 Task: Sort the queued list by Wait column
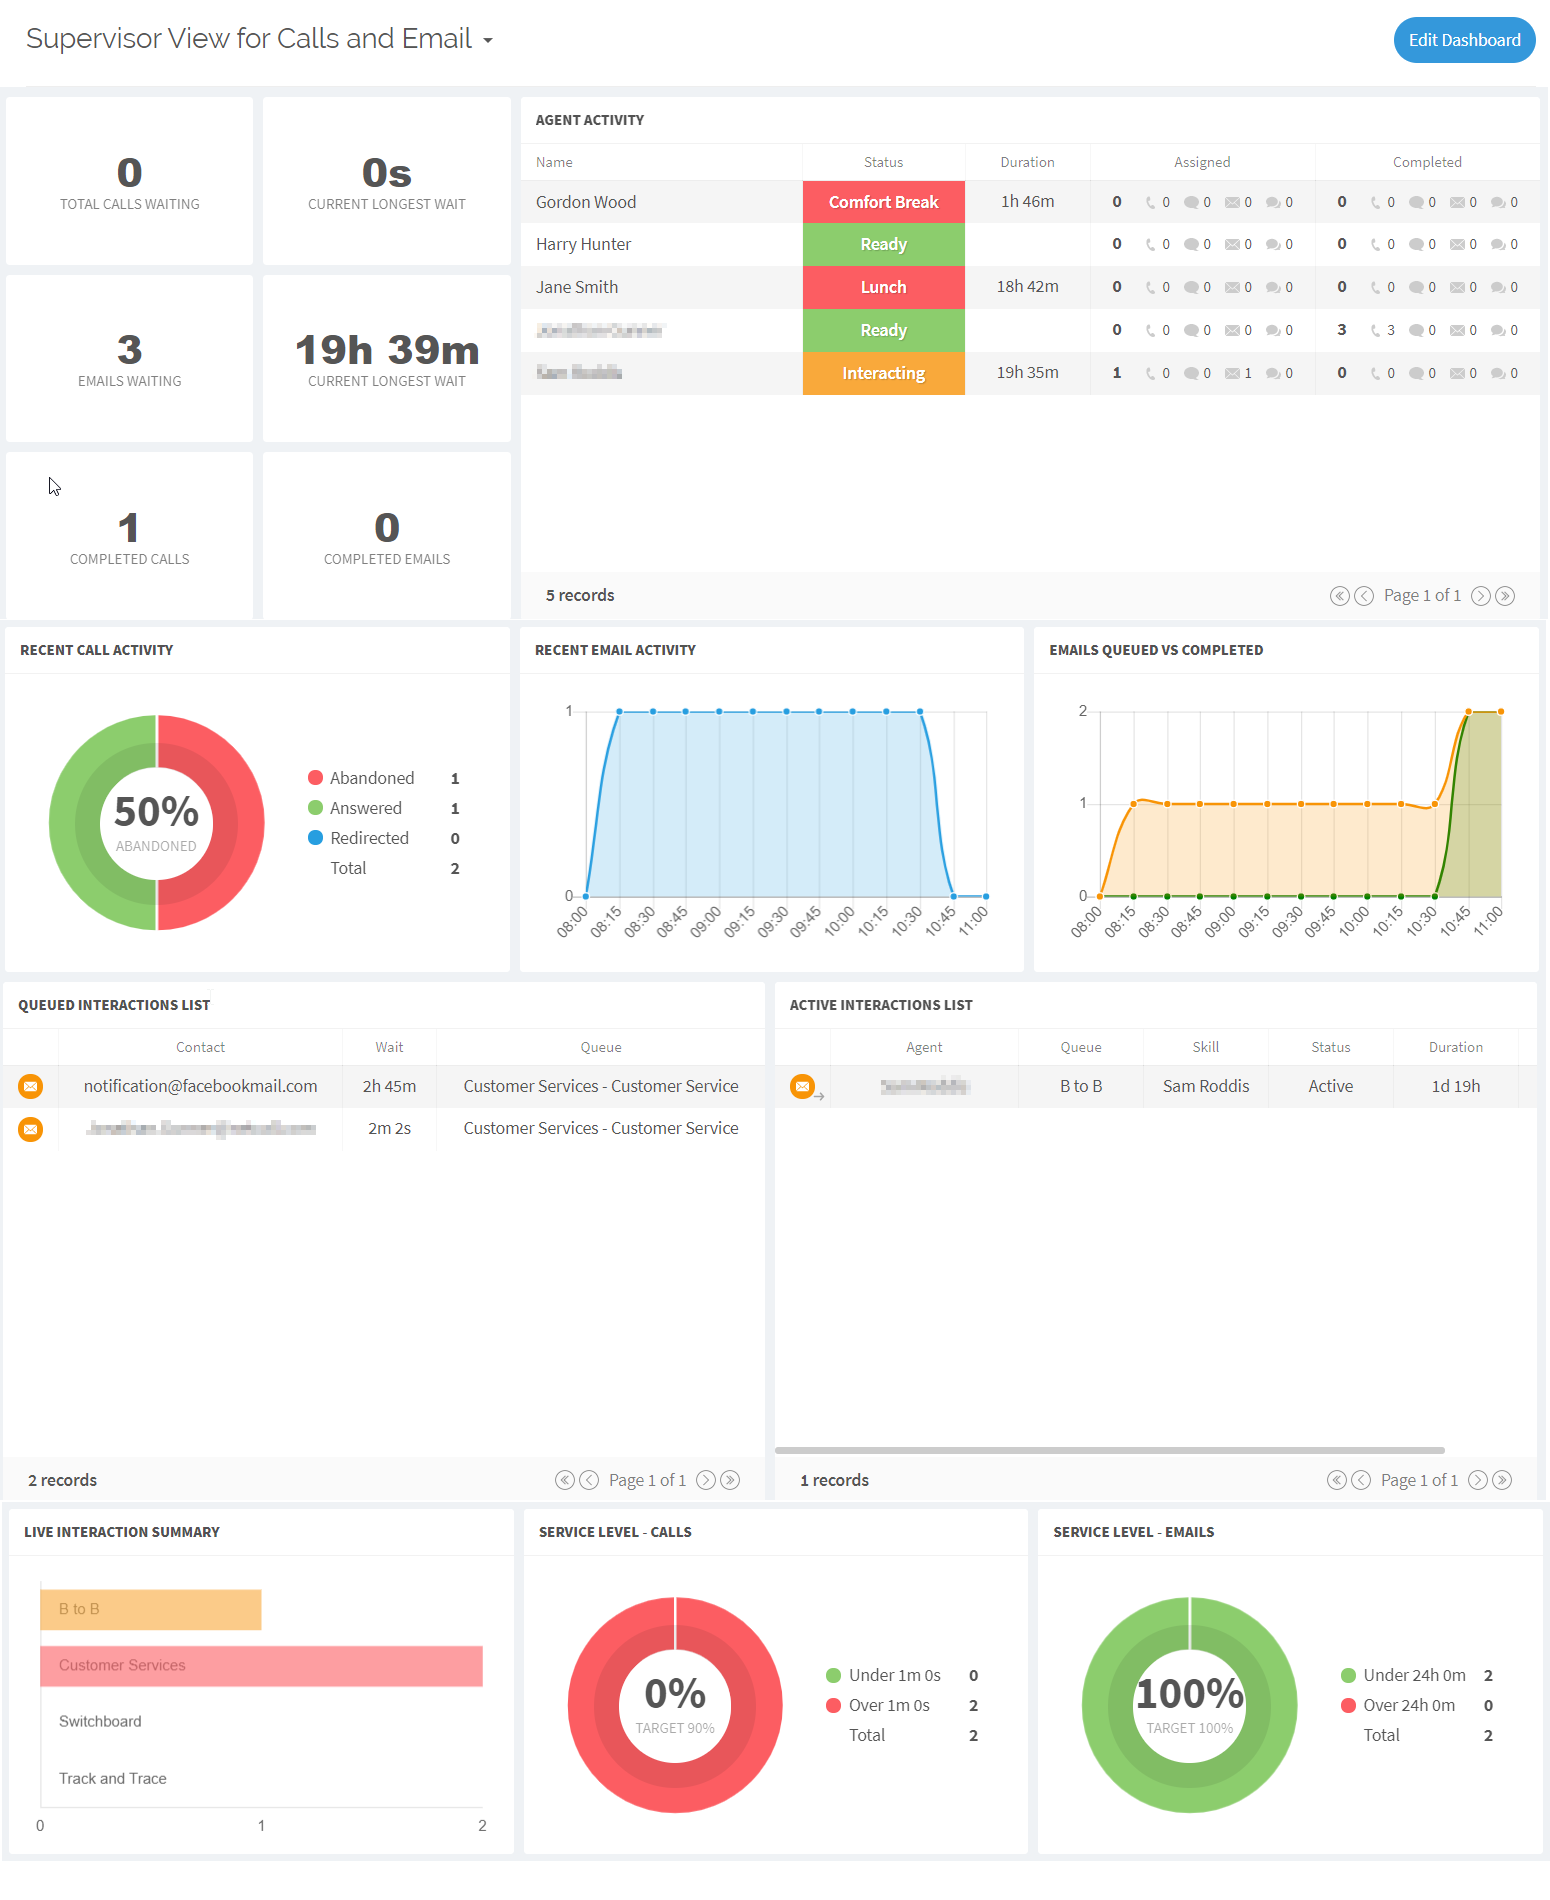[x=389, y=1047]
